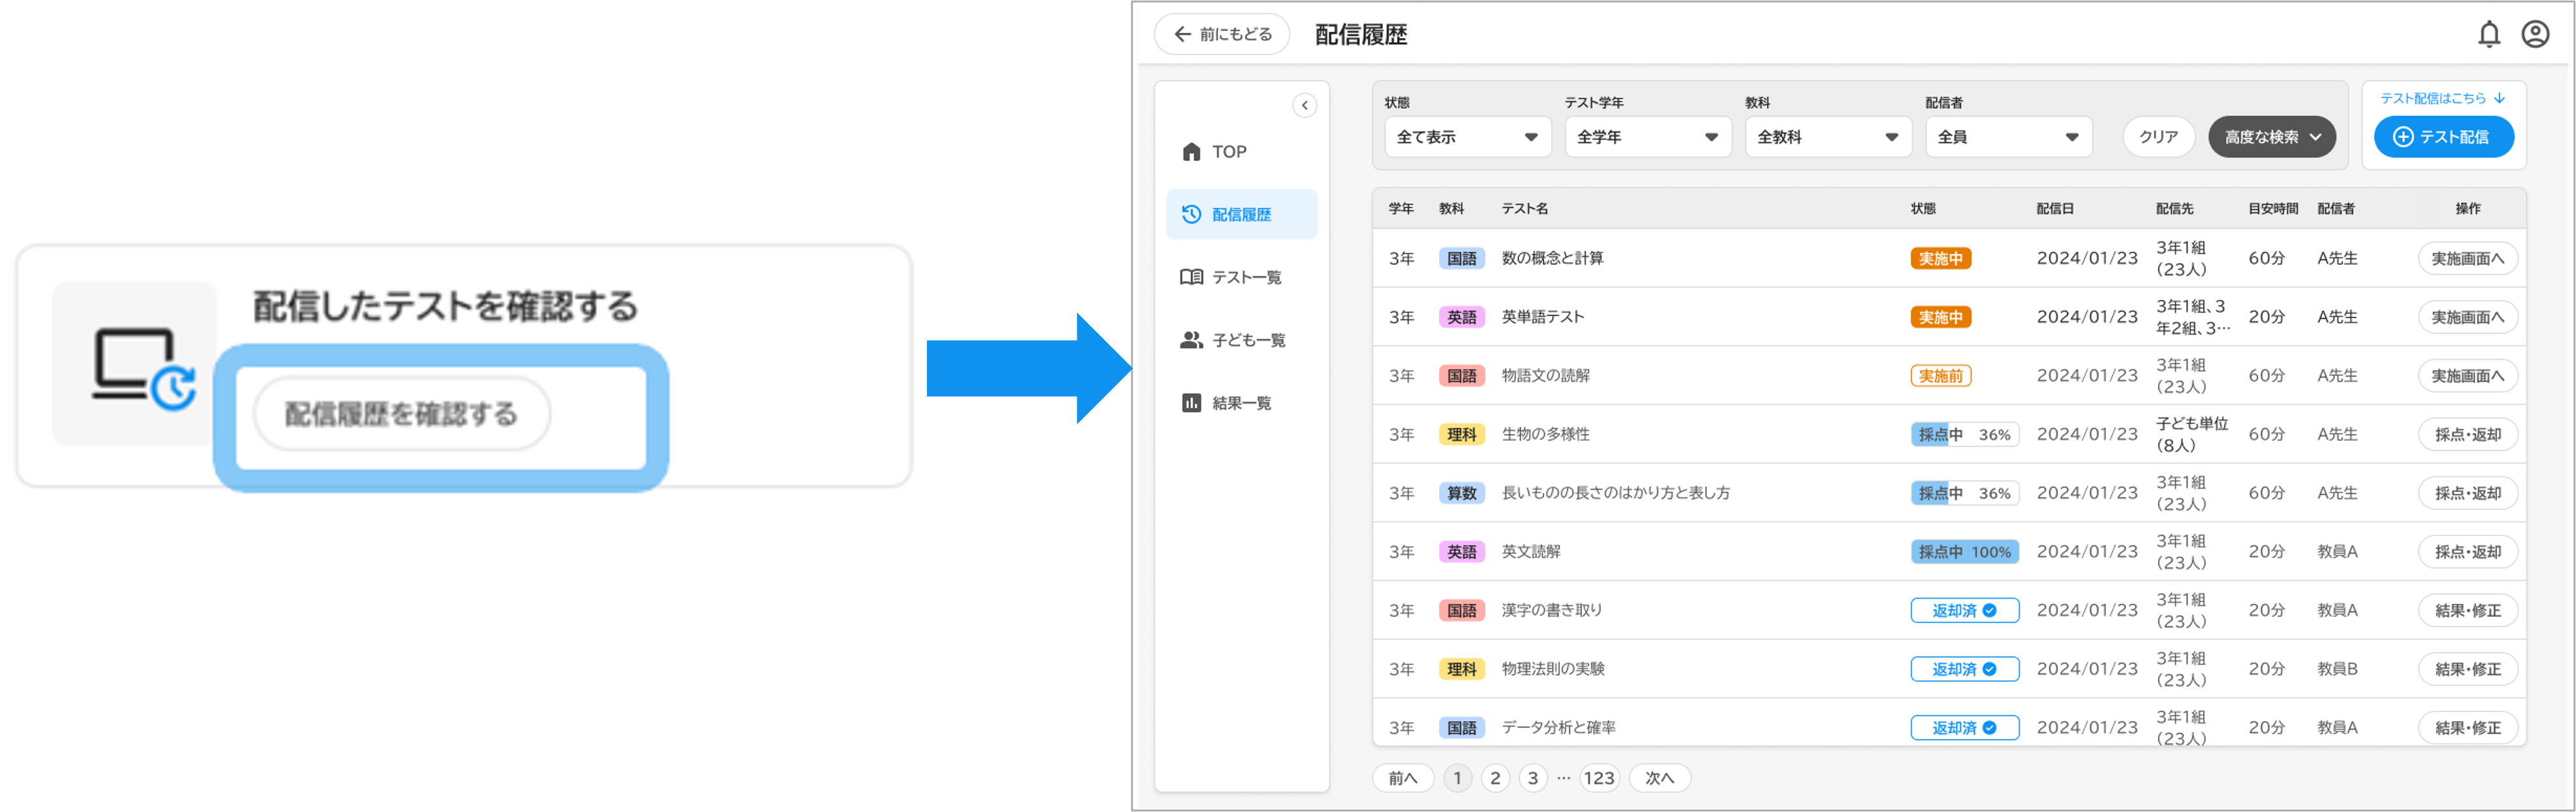The width and height of the screenshot is (2576, 812).
Task: Collapse the sidebar with the chevron button
Action: (x=1304, y=106)
